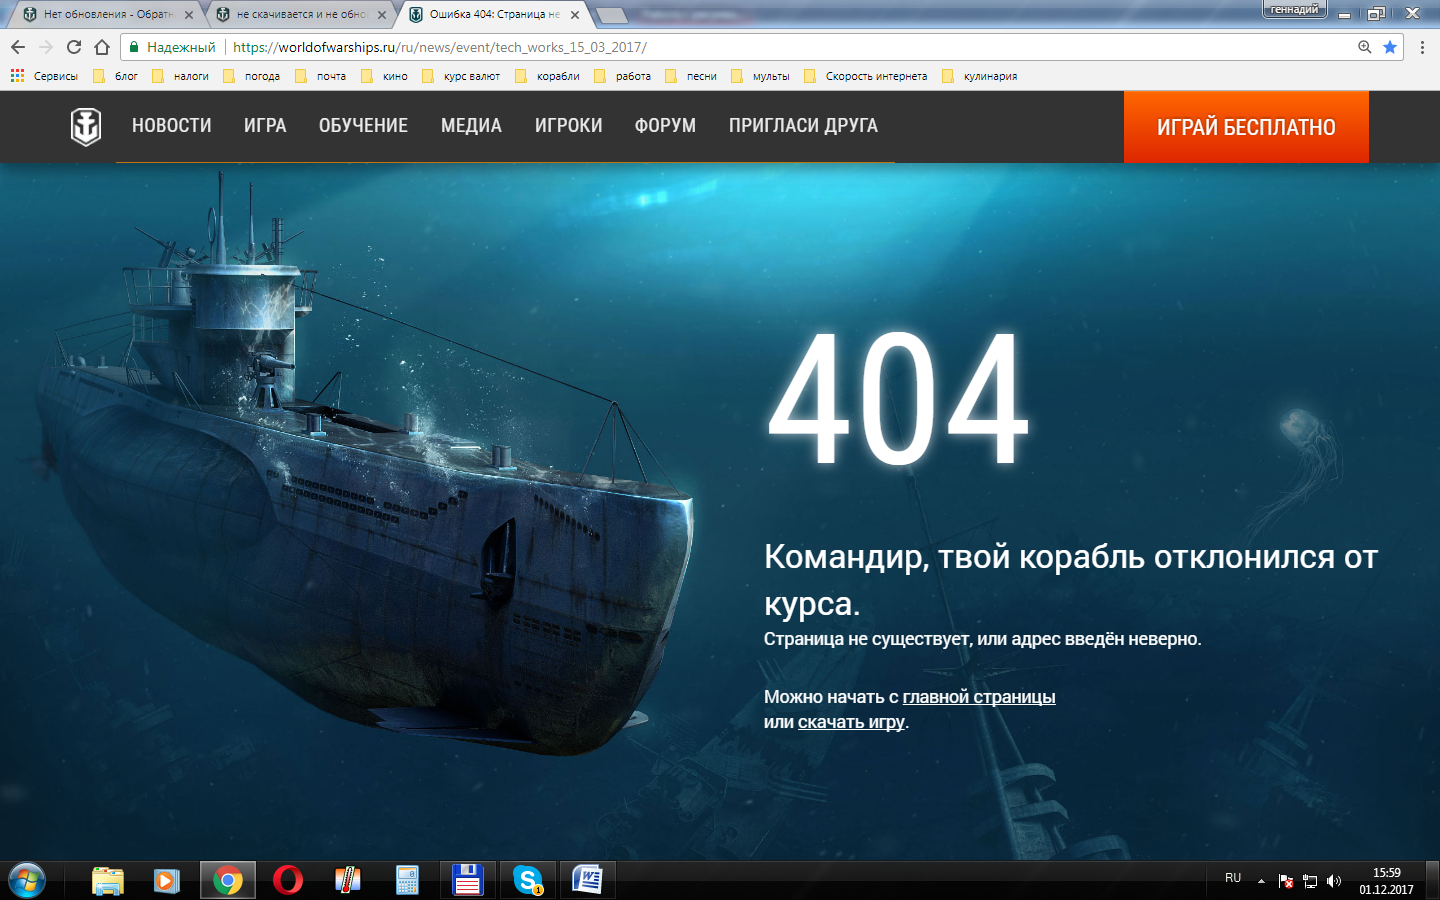This screenshot has width=1440, height=900.
Task: Show hidden tray icons arrow
Action: [x=1261, y=881]
